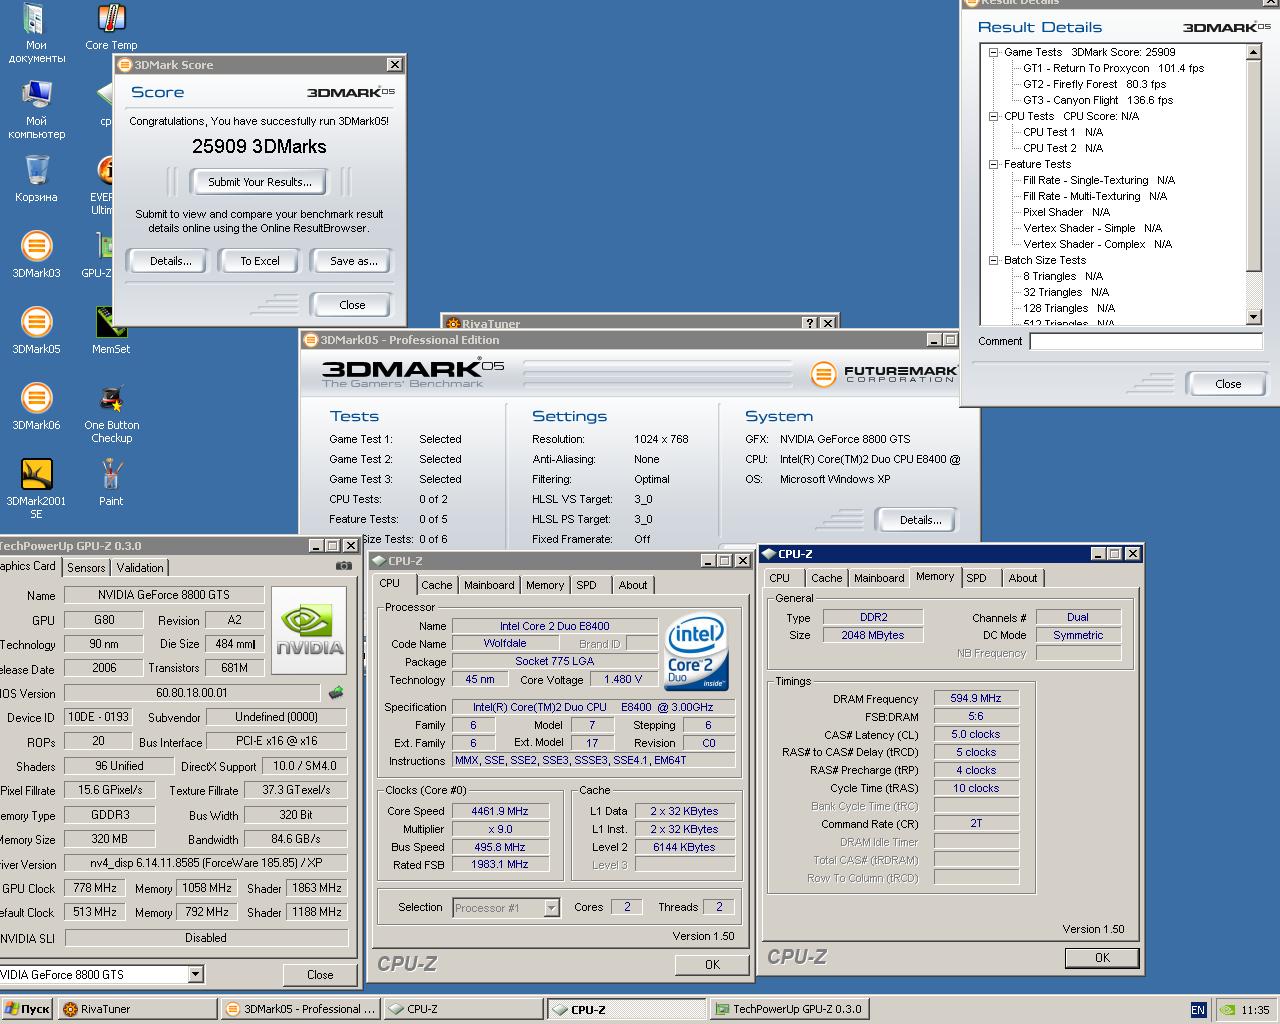Click Submit Your Results button

click(x=260, y=182)
